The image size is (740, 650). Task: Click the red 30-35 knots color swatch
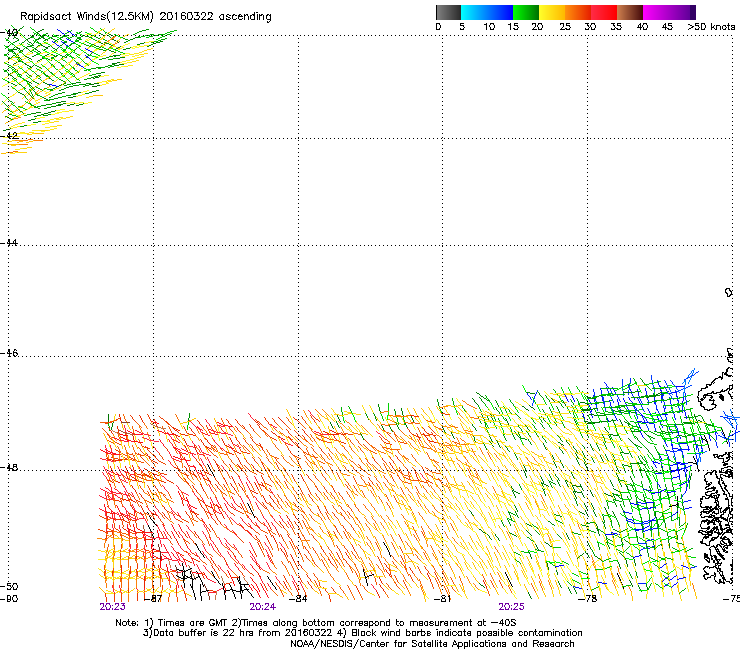(x=604, y=12)
